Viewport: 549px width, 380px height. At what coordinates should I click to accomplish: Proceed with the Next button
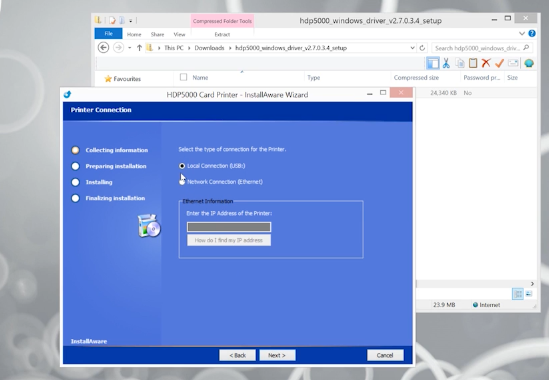point(277,355)
